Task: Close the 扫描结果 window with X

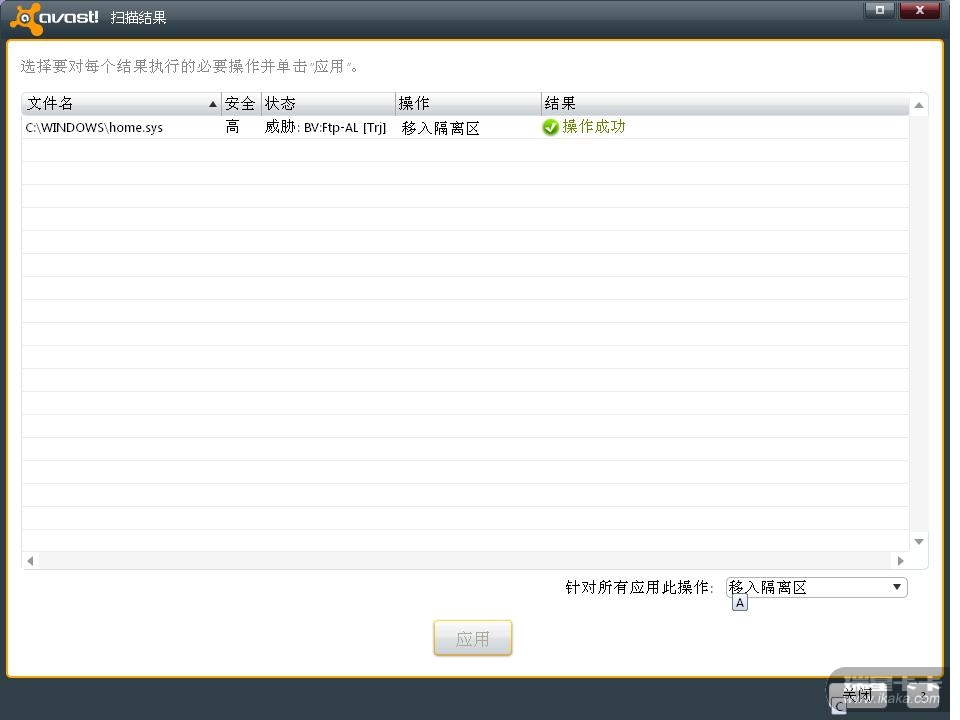Action: 919,10
